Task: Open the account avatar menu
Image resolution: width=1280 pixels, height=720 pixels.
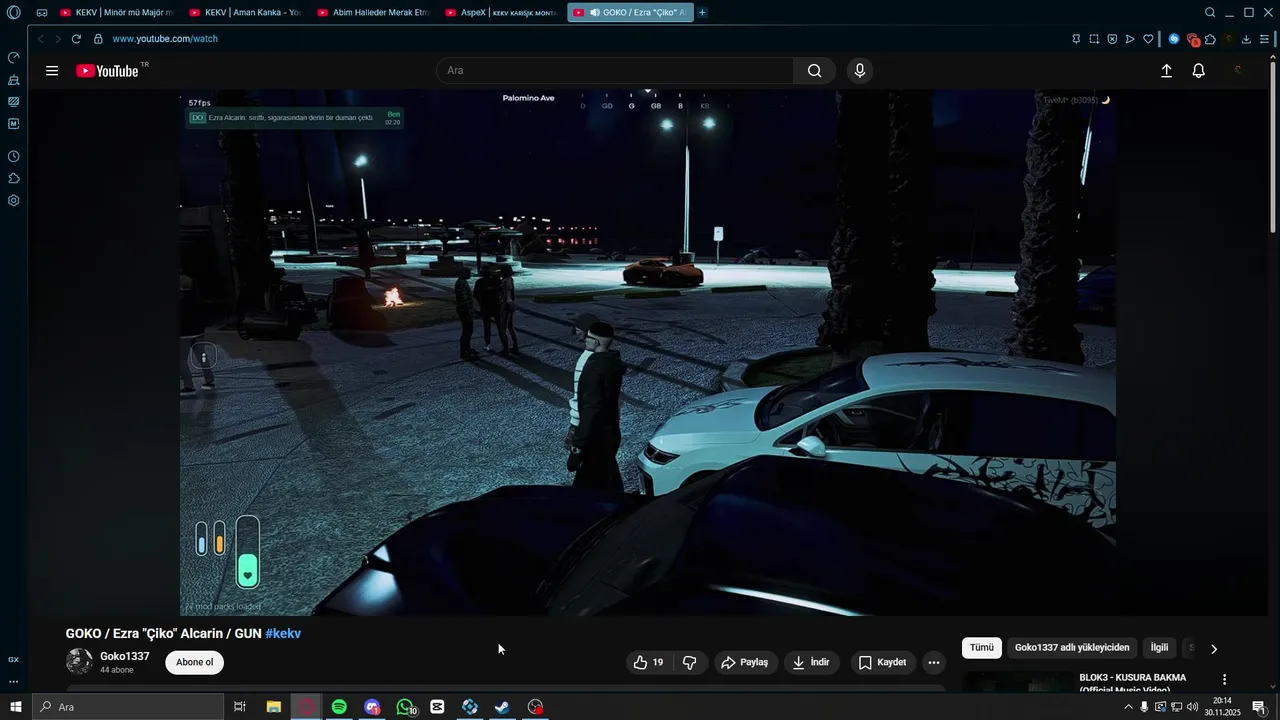Action: pyautogui.click(x=1238, y=71)
